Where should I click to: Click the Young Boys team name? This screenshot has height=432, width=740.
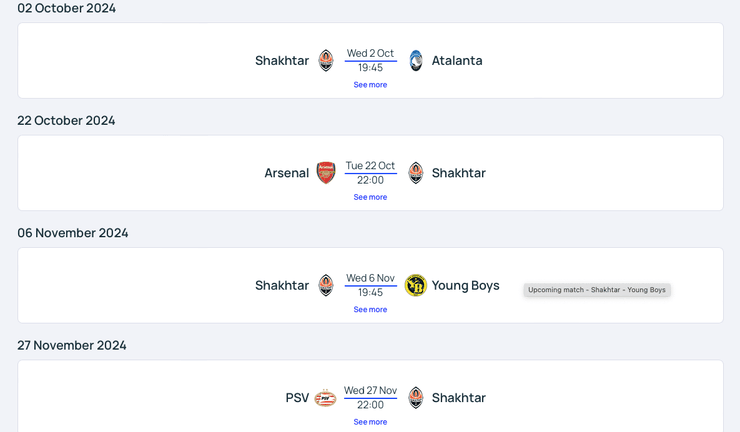click(466, 285)
